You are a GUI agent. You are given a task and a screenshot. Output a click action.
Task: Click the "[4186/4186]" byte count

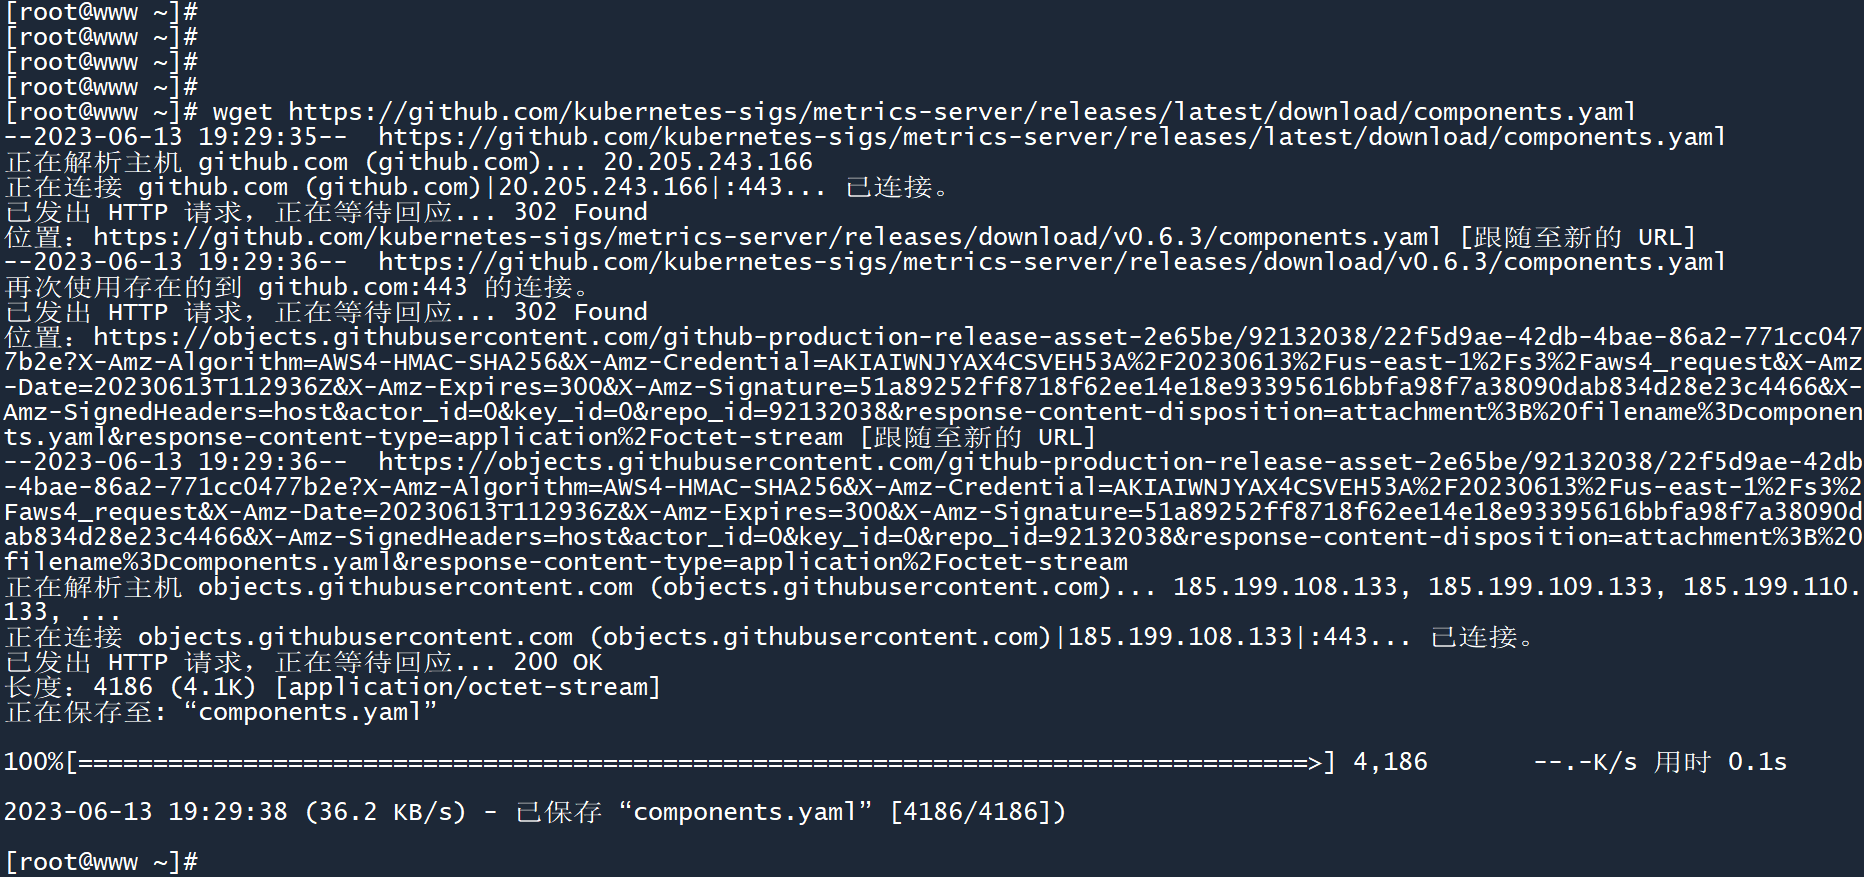click(x=978, y=812)
